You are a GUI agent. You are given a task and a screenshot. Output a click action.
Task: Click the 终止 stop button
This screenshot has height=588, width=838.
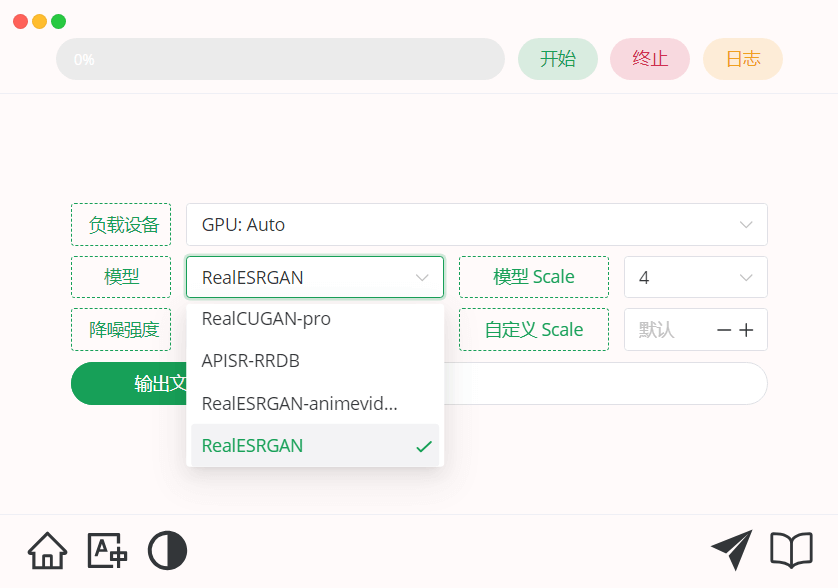[650, 59]
